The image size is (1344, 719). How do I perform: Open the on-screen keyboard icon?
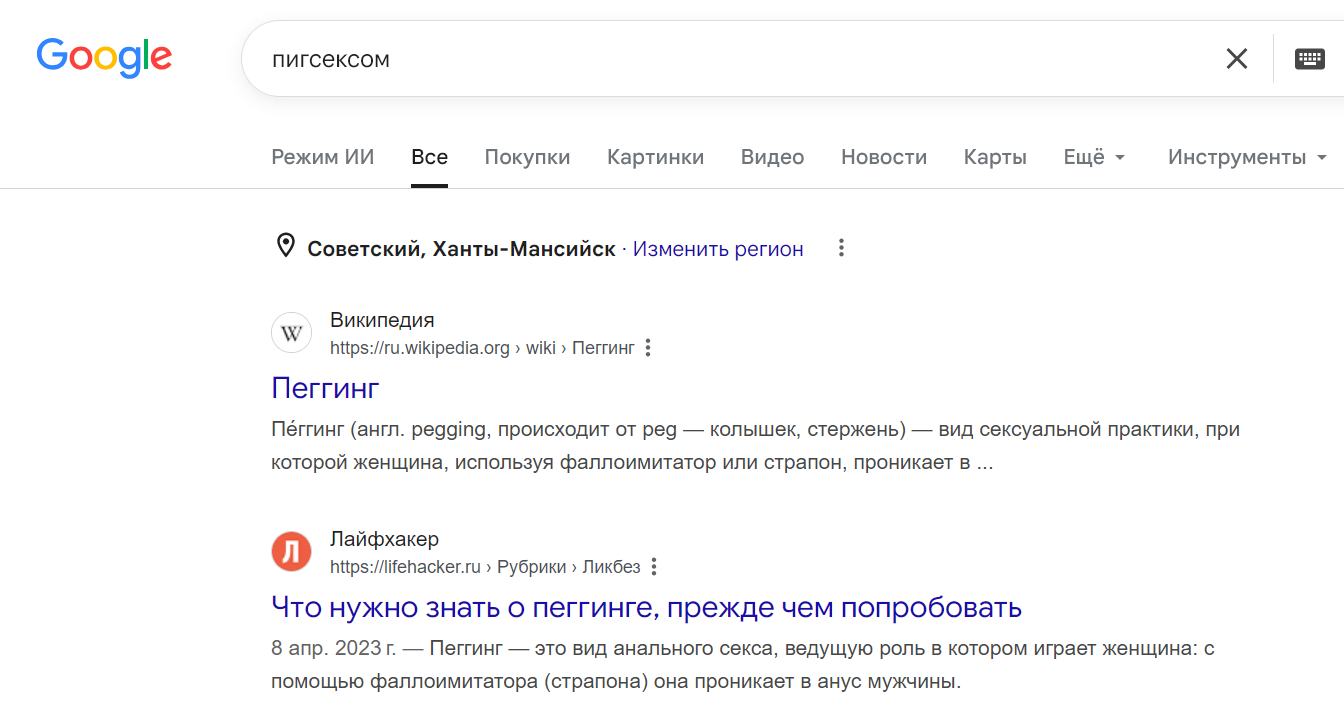coord(1309,58)
